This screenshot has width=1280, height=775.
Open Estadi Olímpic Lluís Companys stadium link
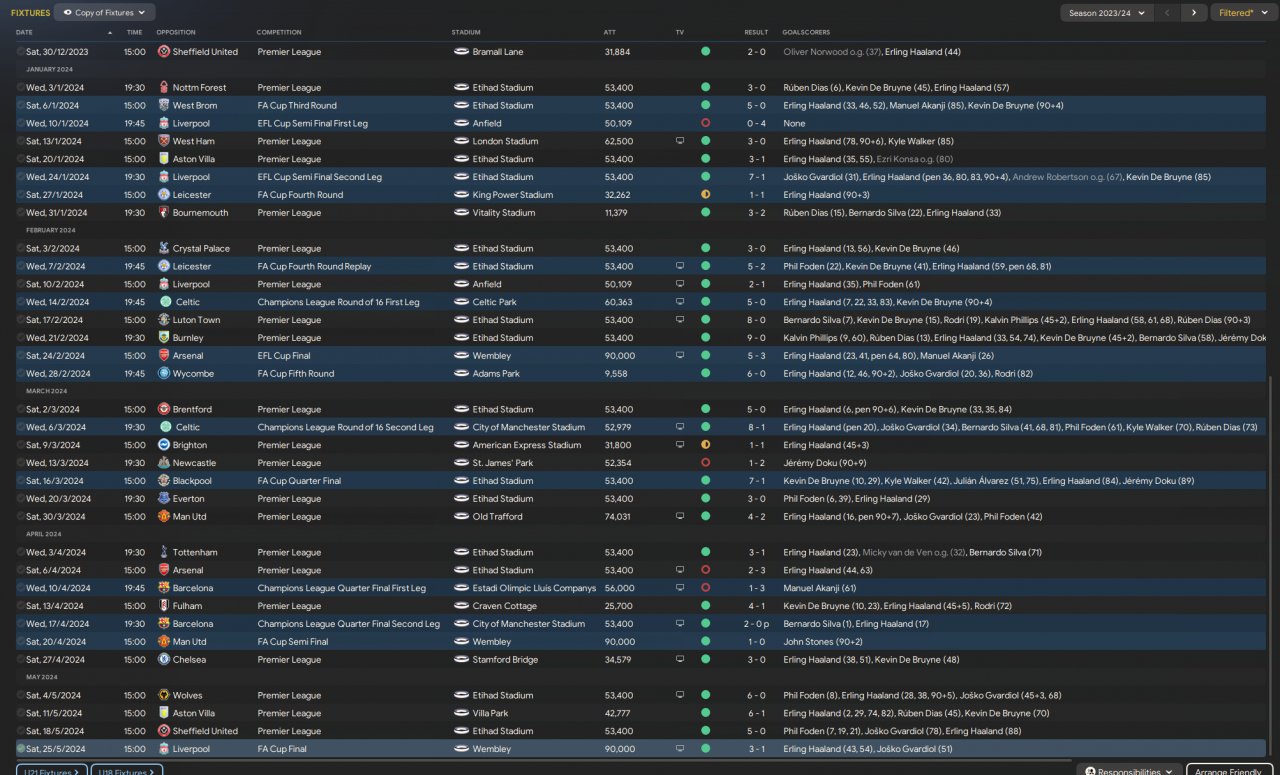click(535, 589)
